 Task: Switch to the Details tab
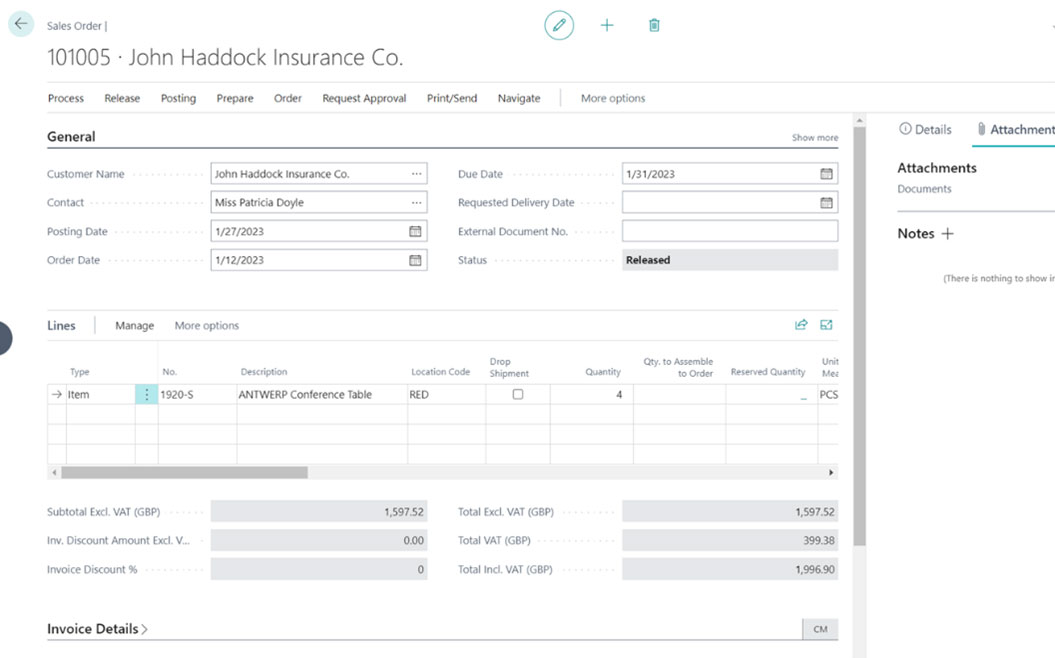pos(925,129)
